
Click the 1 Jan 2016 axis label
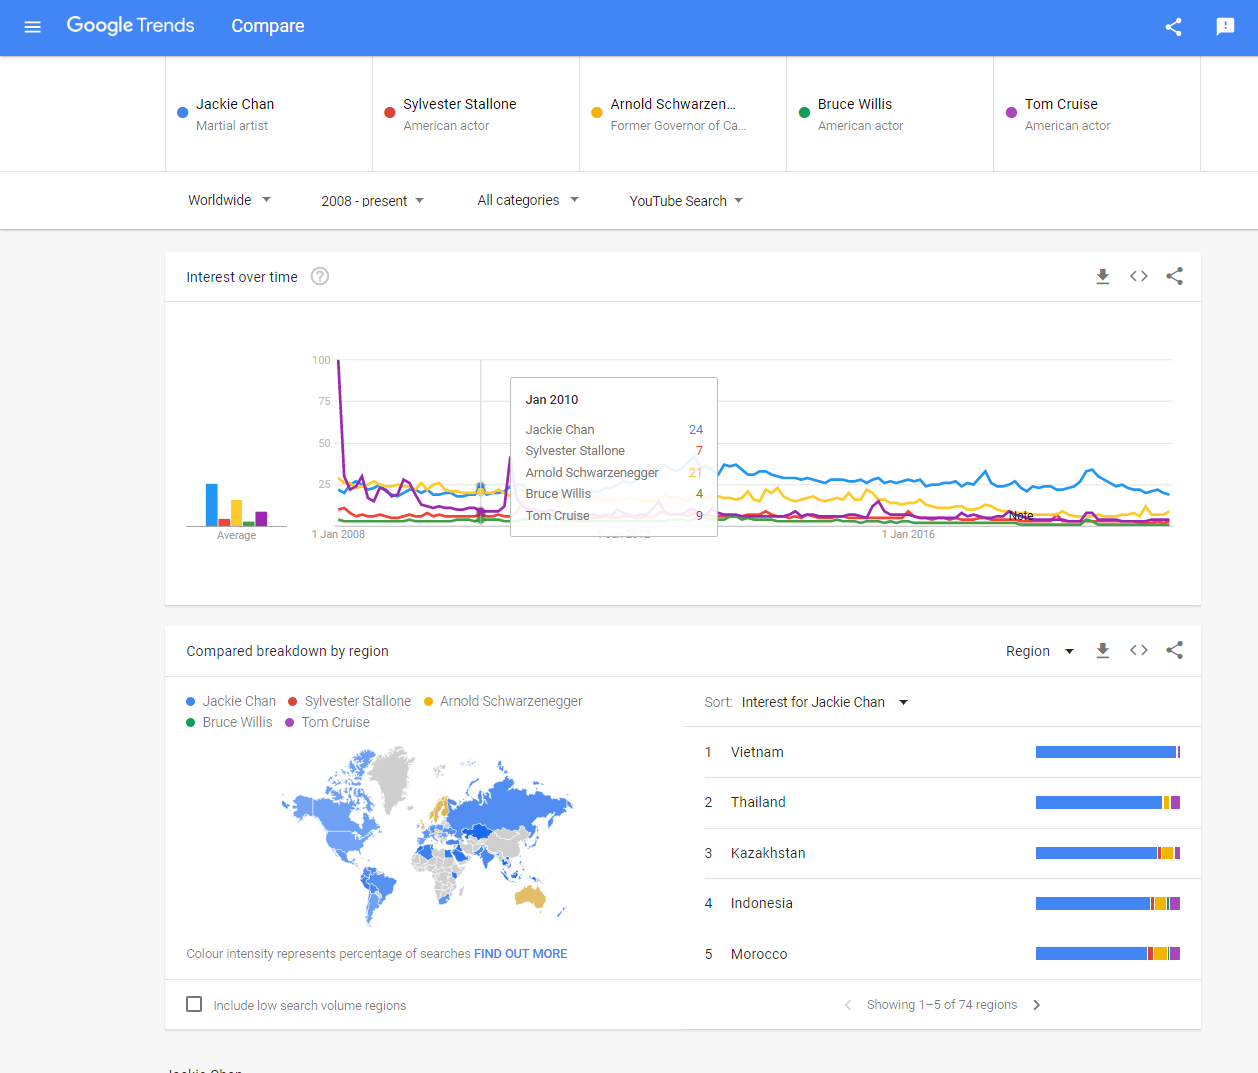tap(908, 534)
